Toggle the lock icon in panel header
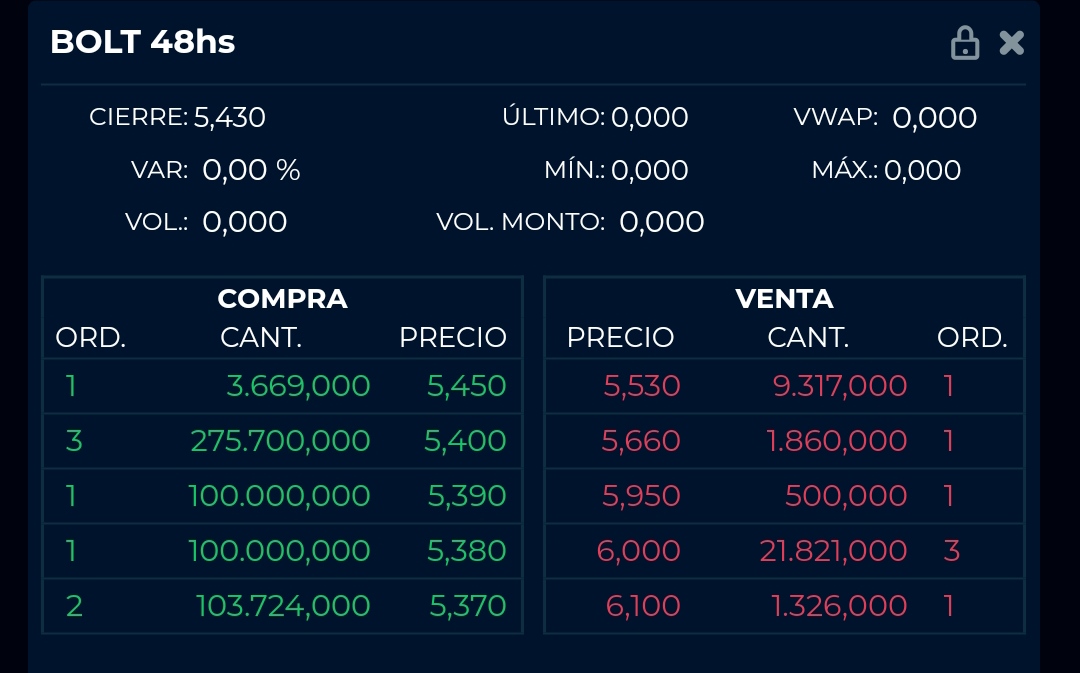The image size is (1080, 673). coord(965,43)
